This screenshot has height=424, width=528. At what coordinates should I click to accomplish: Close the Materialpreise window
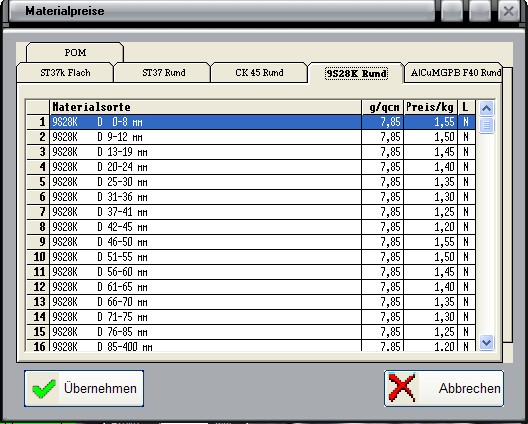[x=508, y=11]
